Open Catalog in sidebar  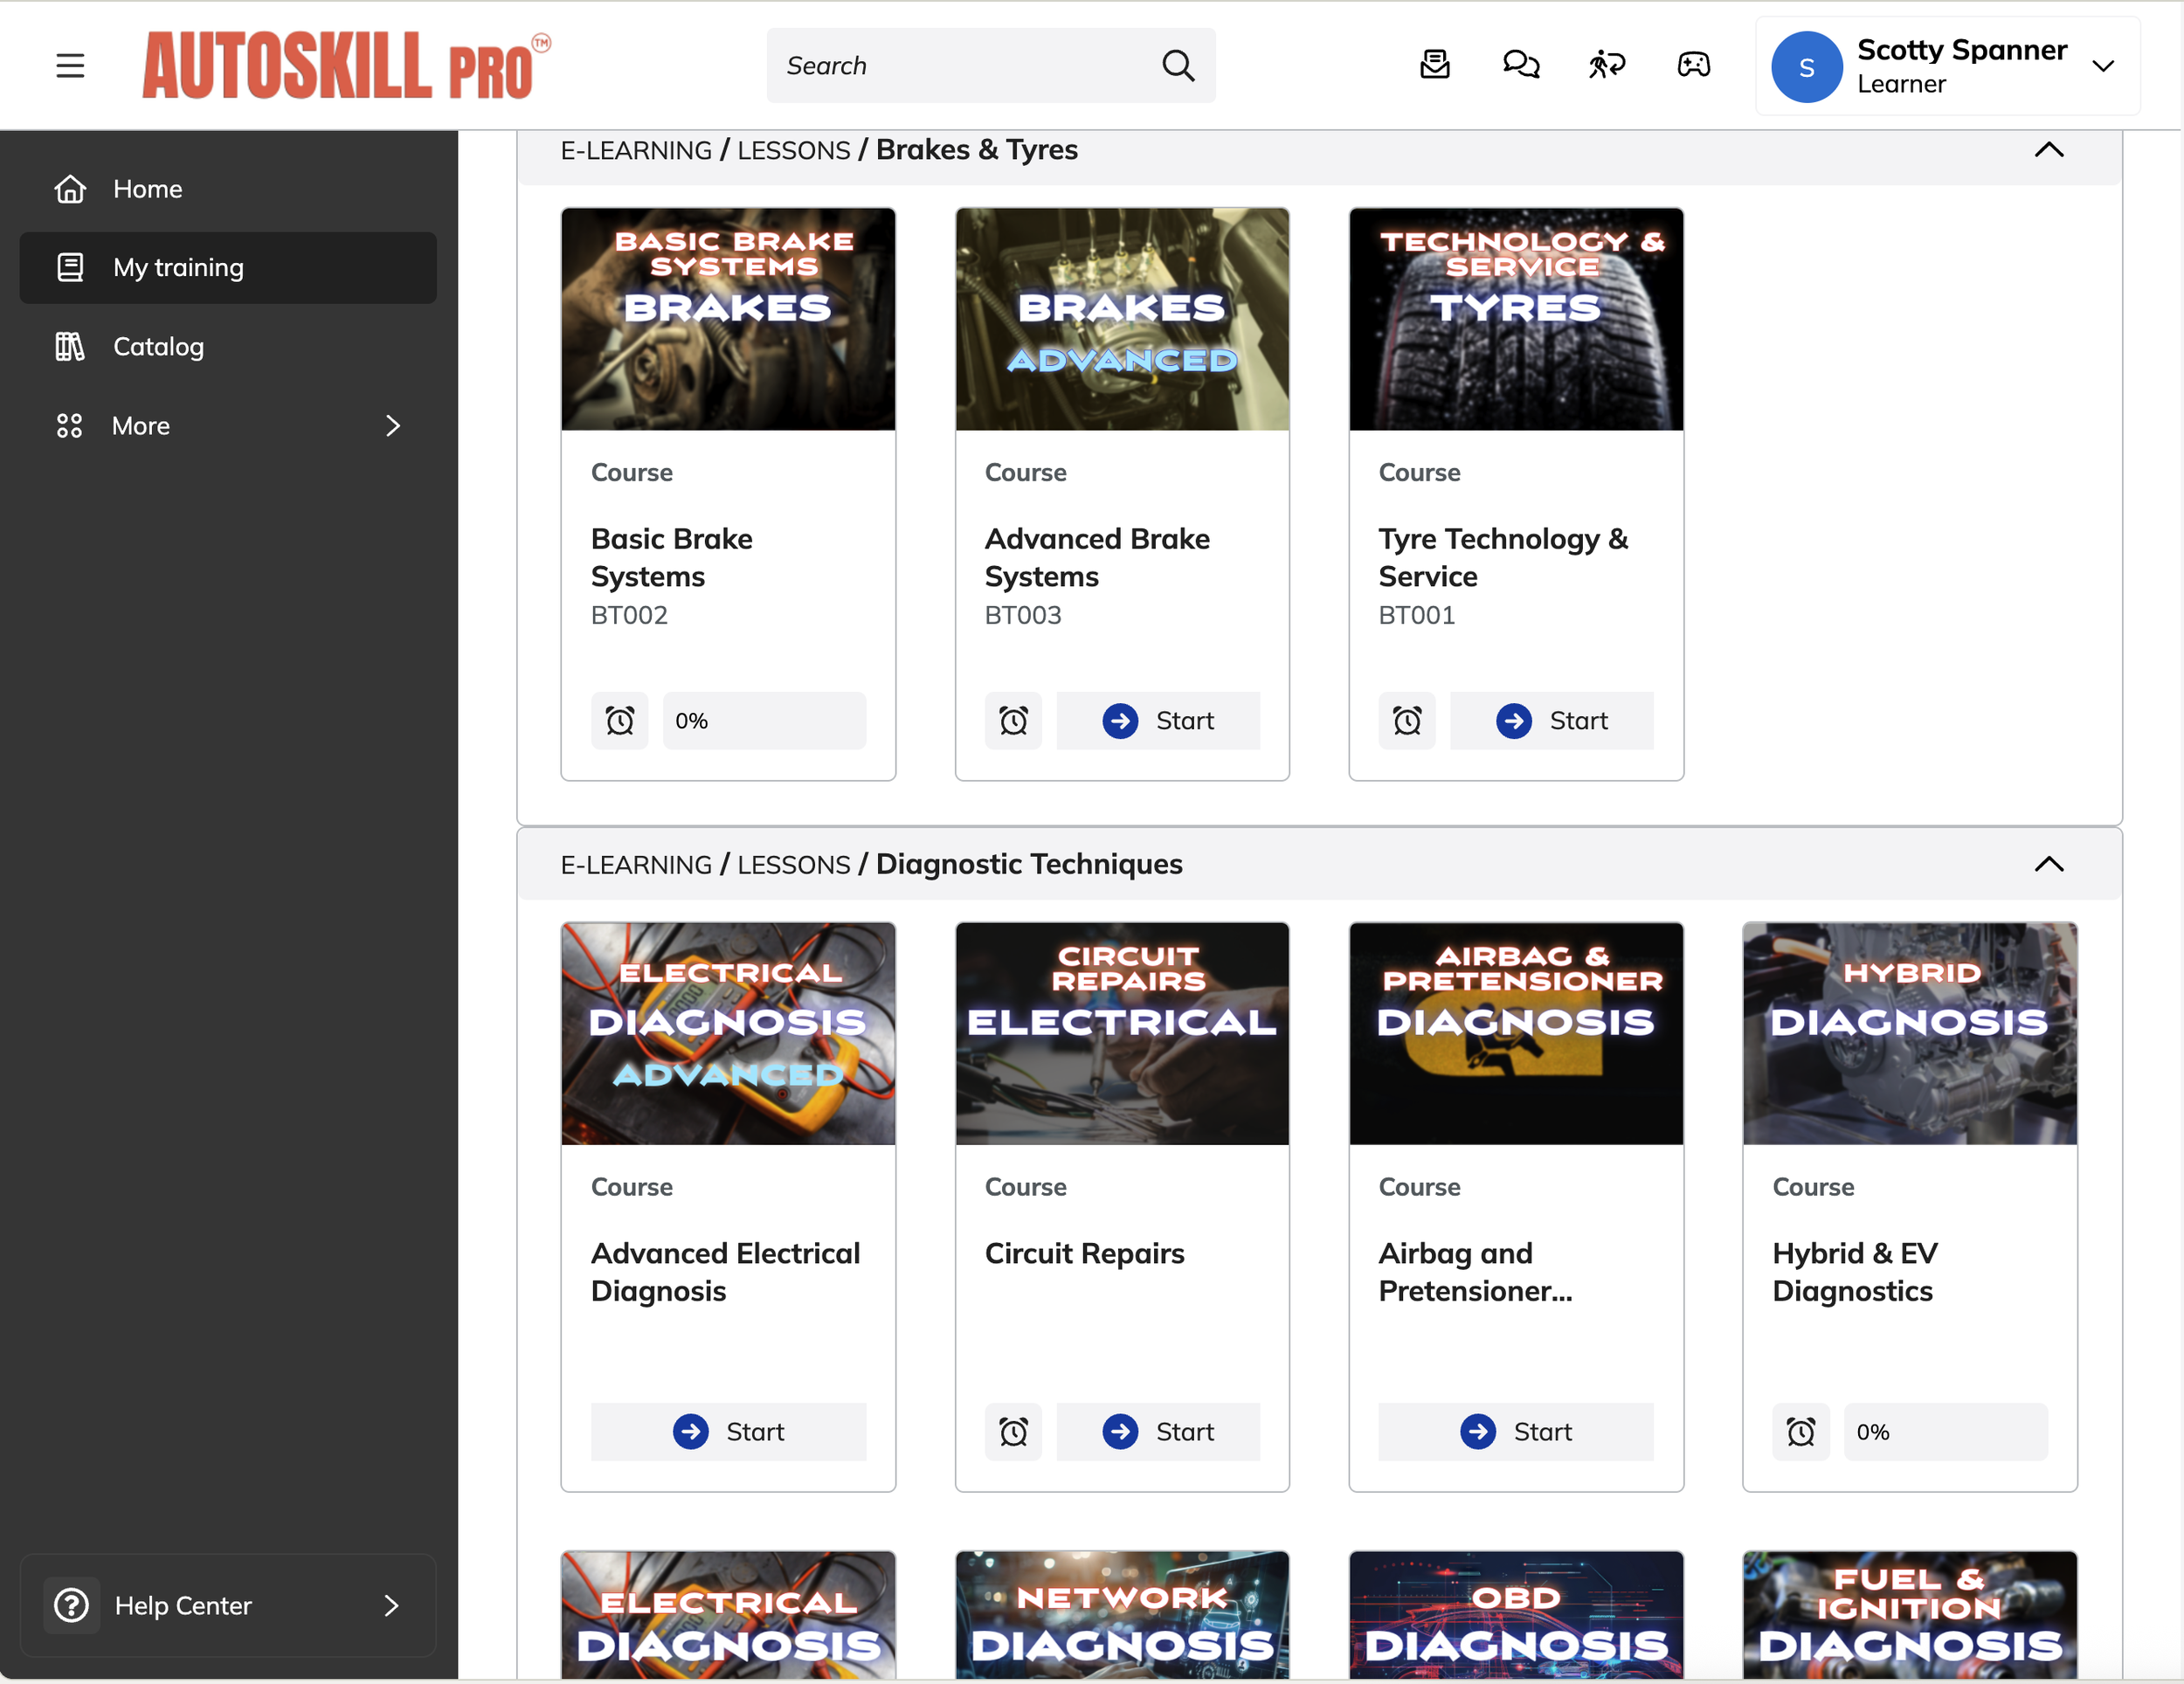[158, 347]
